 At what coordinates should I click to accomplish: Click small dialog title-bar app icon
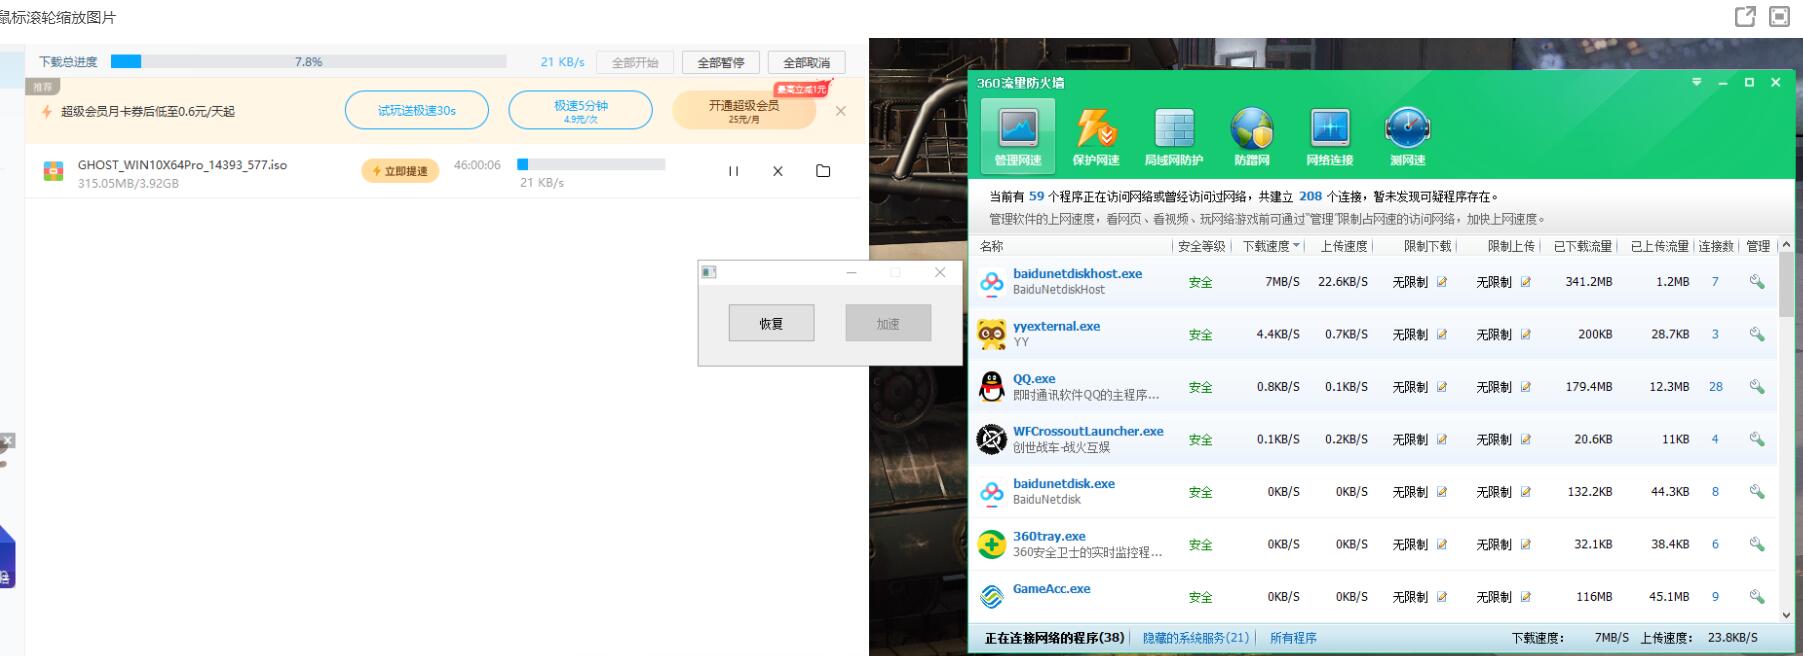(x=709, y=272)
